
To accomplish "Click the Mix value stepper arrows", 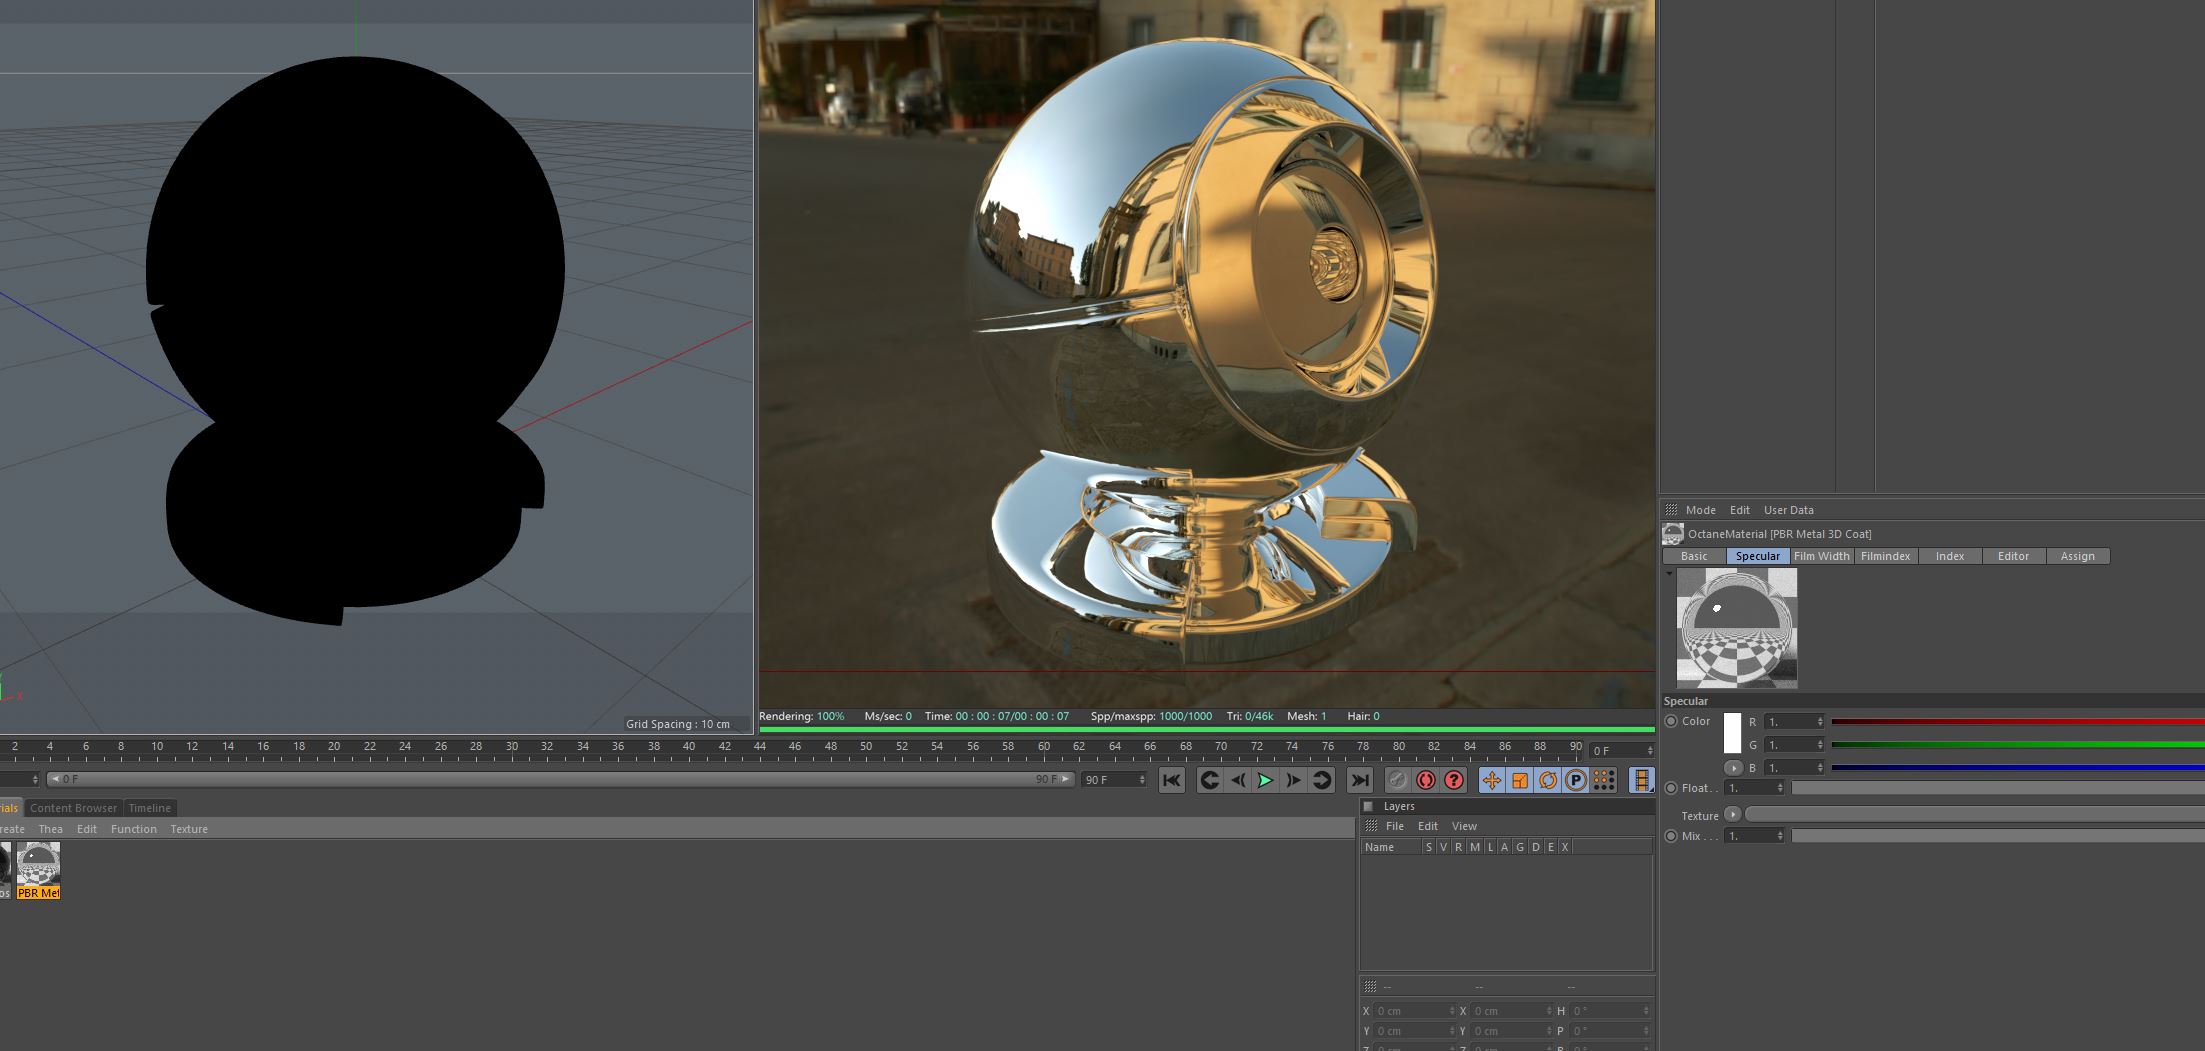I will (x=1780, y=836).
